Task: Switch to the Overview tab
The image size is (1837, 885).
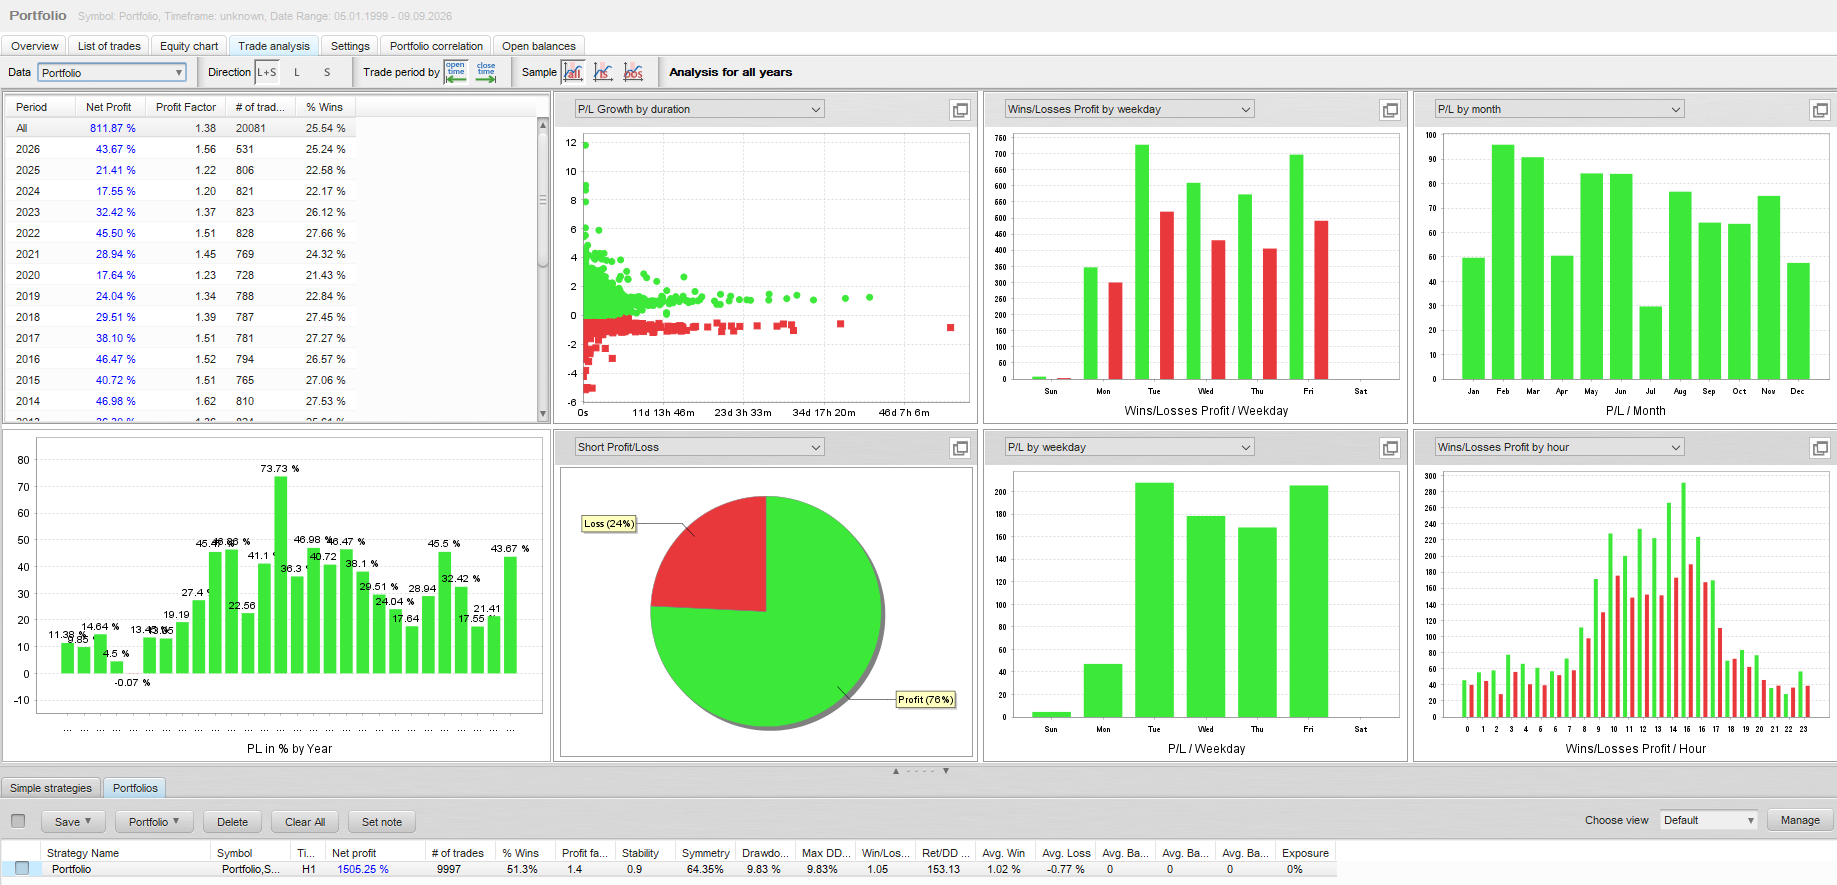Action: coord(35,46)
